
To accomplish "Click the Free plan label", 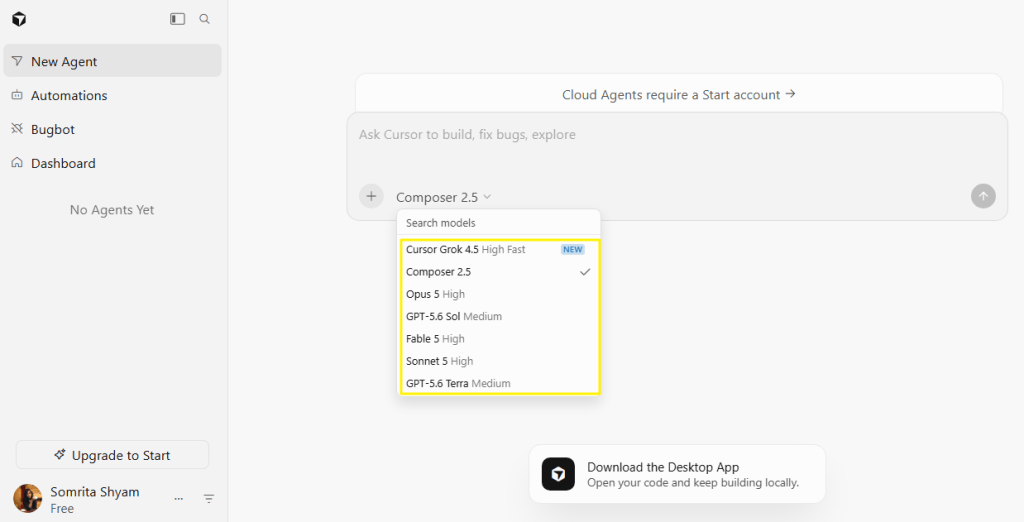I will click(62, 508).
